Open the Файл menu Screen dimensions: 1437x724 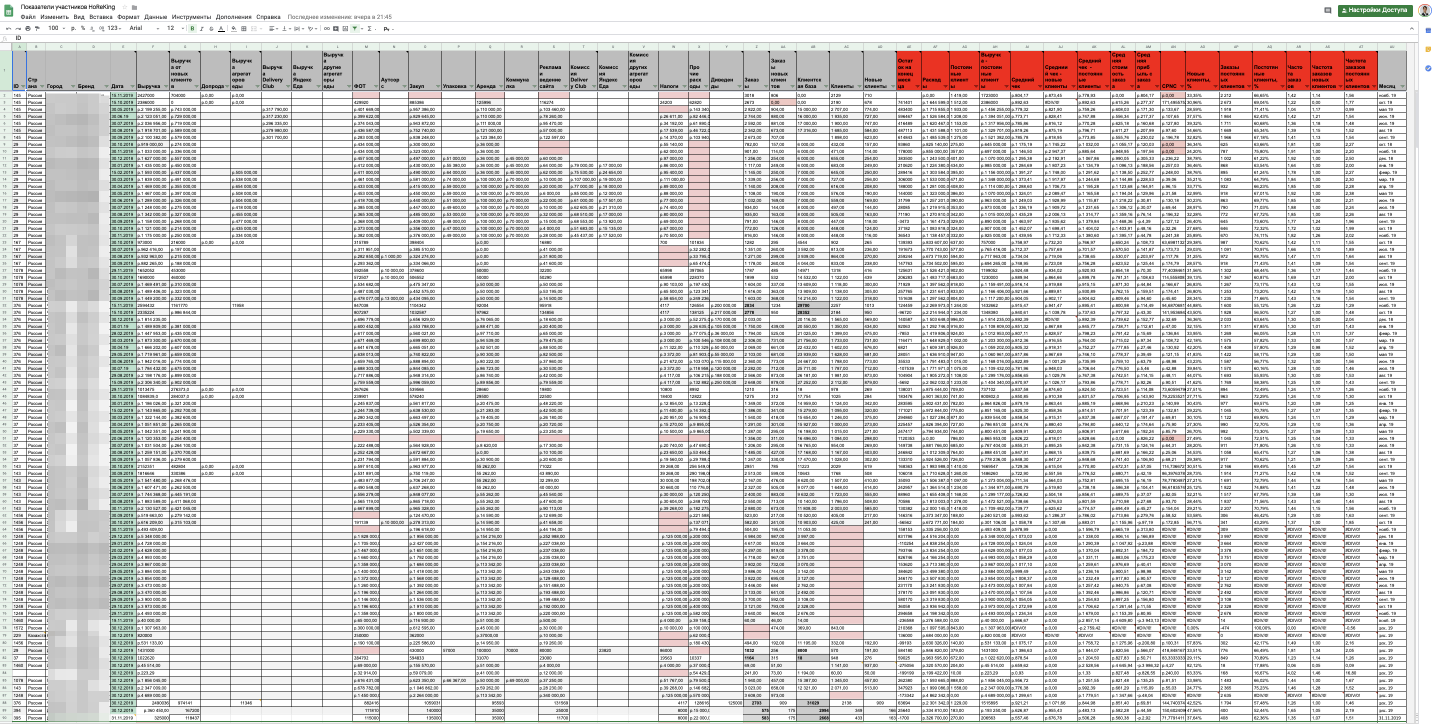pos(27,17)
